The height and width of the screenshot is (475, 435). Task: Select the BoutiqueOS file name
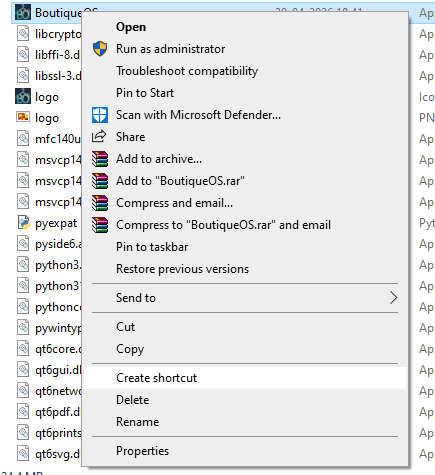click(58, 13)
